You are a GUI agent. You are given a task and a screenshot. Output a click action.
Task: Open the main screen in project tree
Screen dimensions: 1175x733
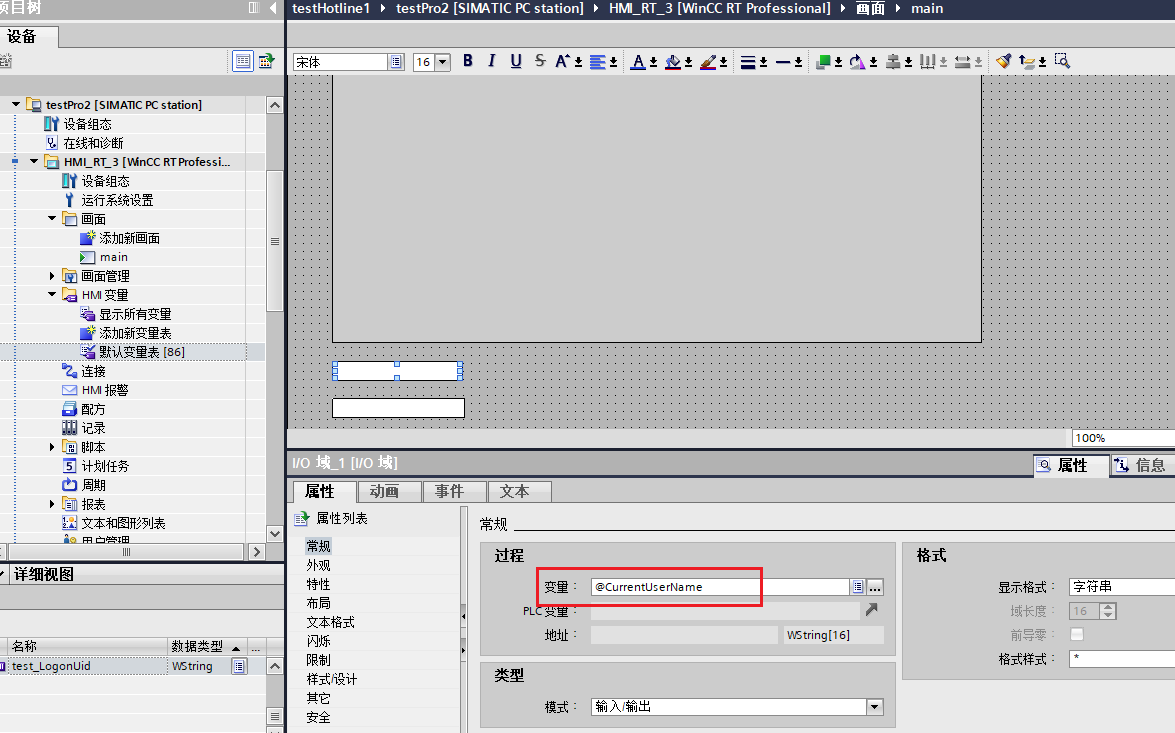click(113, 257)
